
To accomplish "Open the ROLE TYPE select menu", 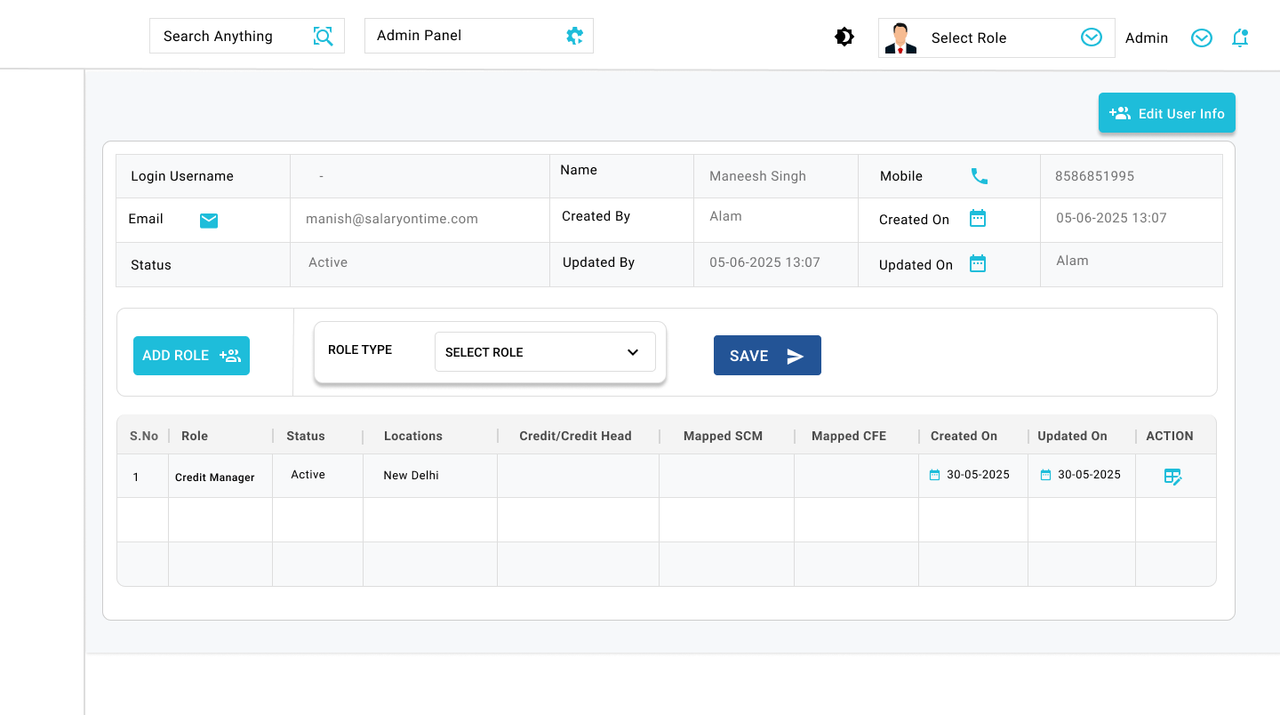I will pyautogui.click(x=544, y=352).
